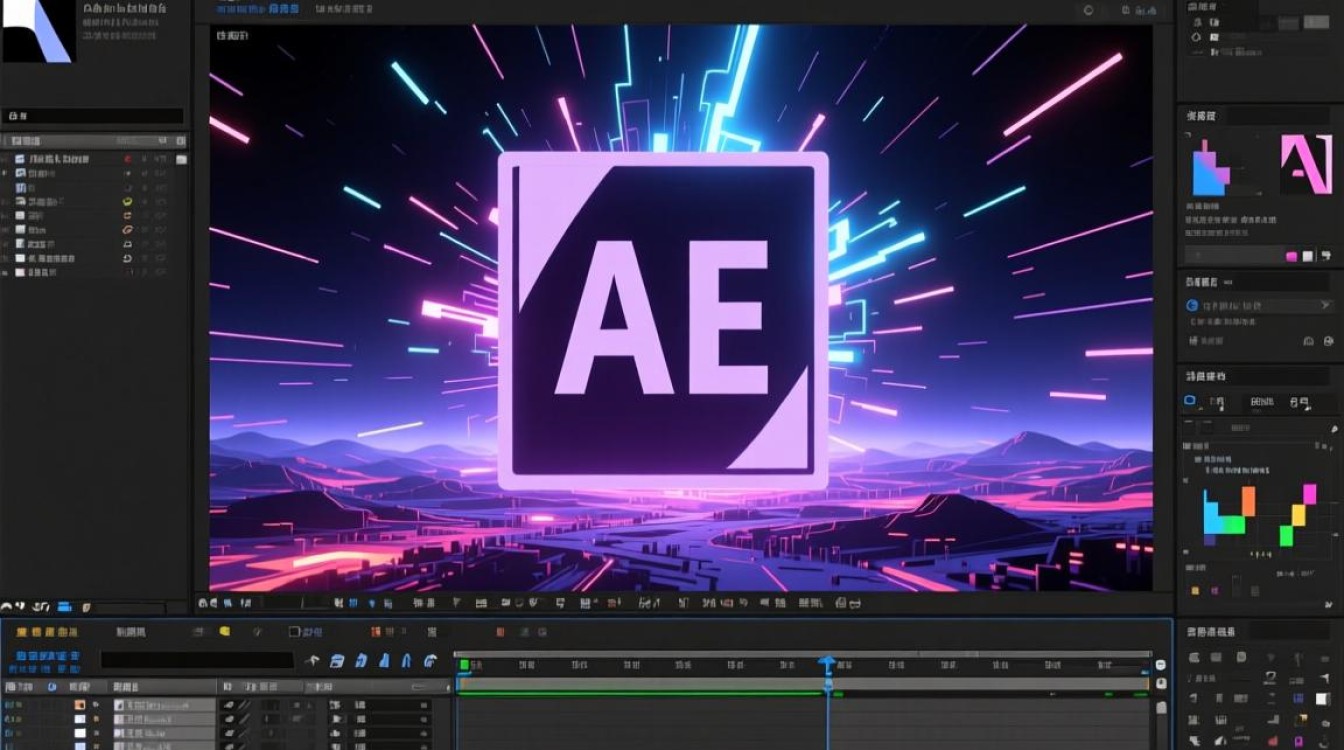
Task: Click the blue folder icon below project panel
Action: click(65, 606)
